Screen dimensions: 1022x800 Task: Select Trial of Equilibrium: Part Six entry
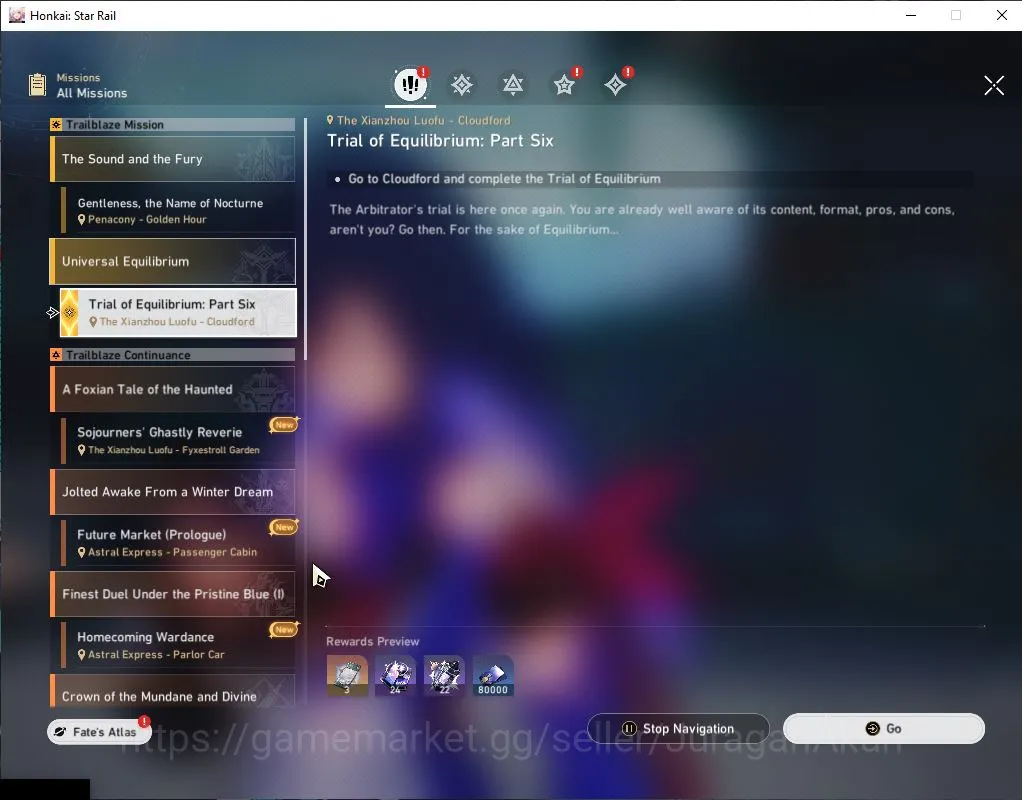[x=178, y=312]
